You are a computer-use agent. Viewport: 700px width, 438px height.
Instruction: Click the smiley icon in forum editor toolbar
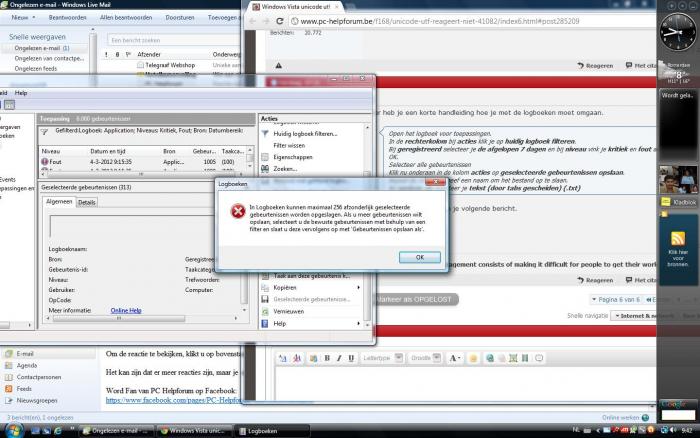pyautogui.click(x=473, y=358)
